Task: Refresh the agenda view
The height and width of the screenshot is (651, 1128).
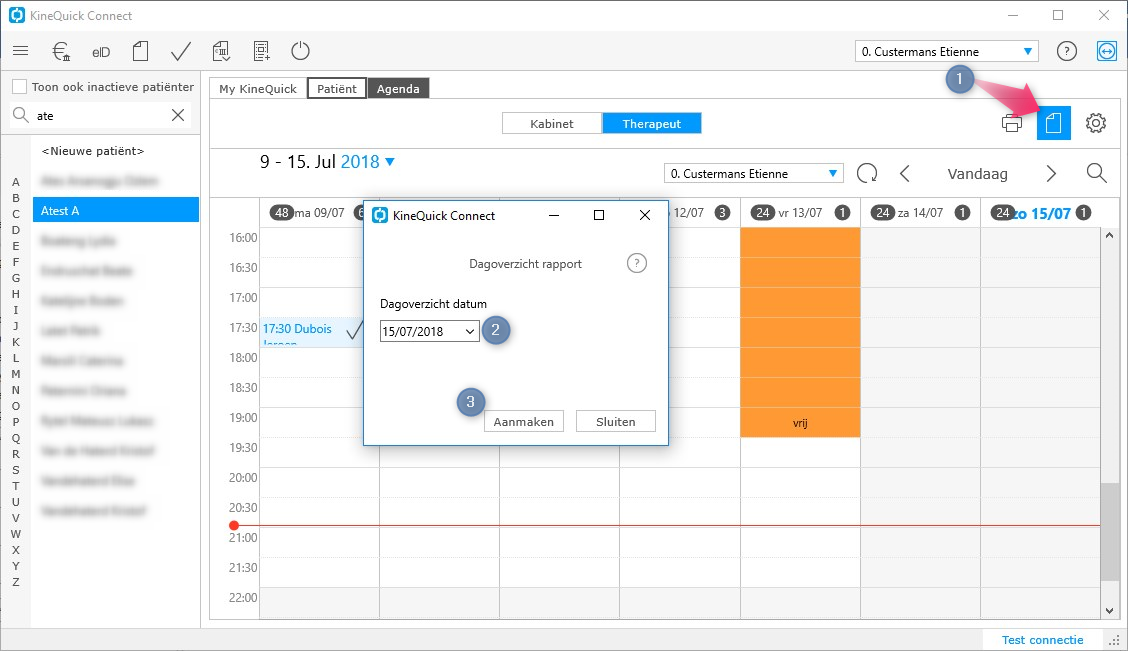Action: click(867, 173)
